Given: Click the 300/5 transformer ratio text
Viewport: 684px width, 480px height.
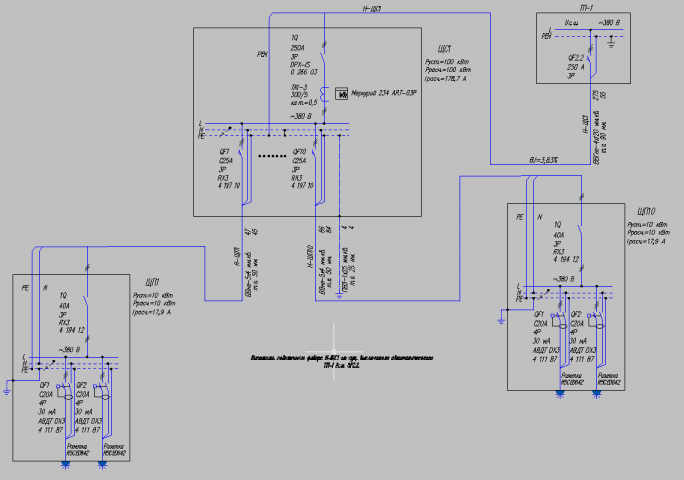Looking at the screenshot, I should point(299,95).
